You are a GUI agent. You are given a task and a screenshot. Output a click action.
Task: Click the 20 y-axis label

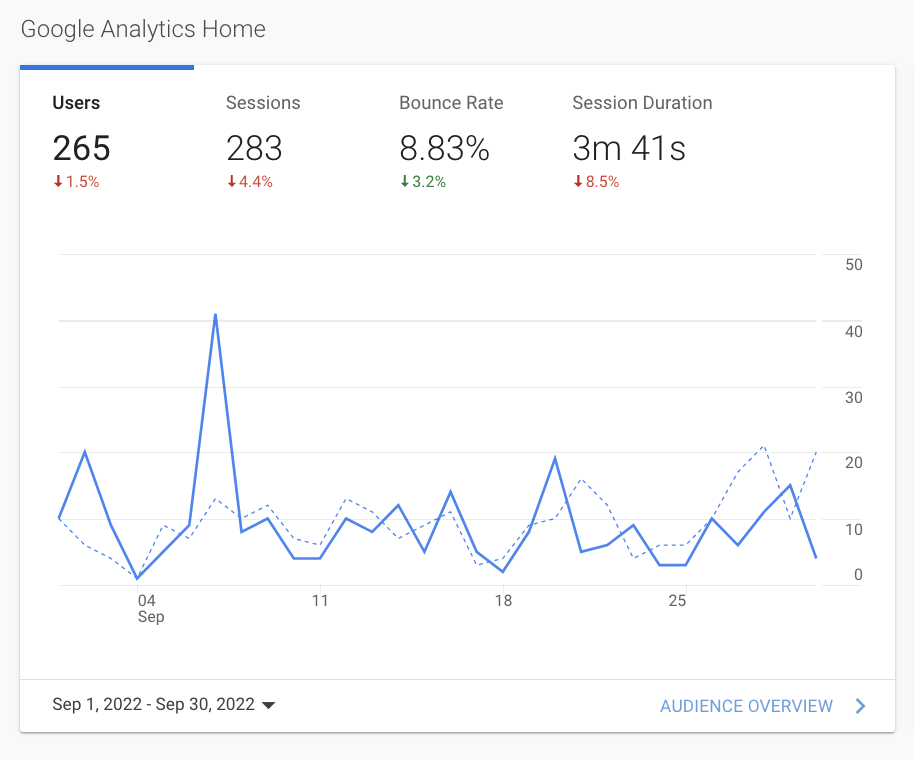coord(853,463)
